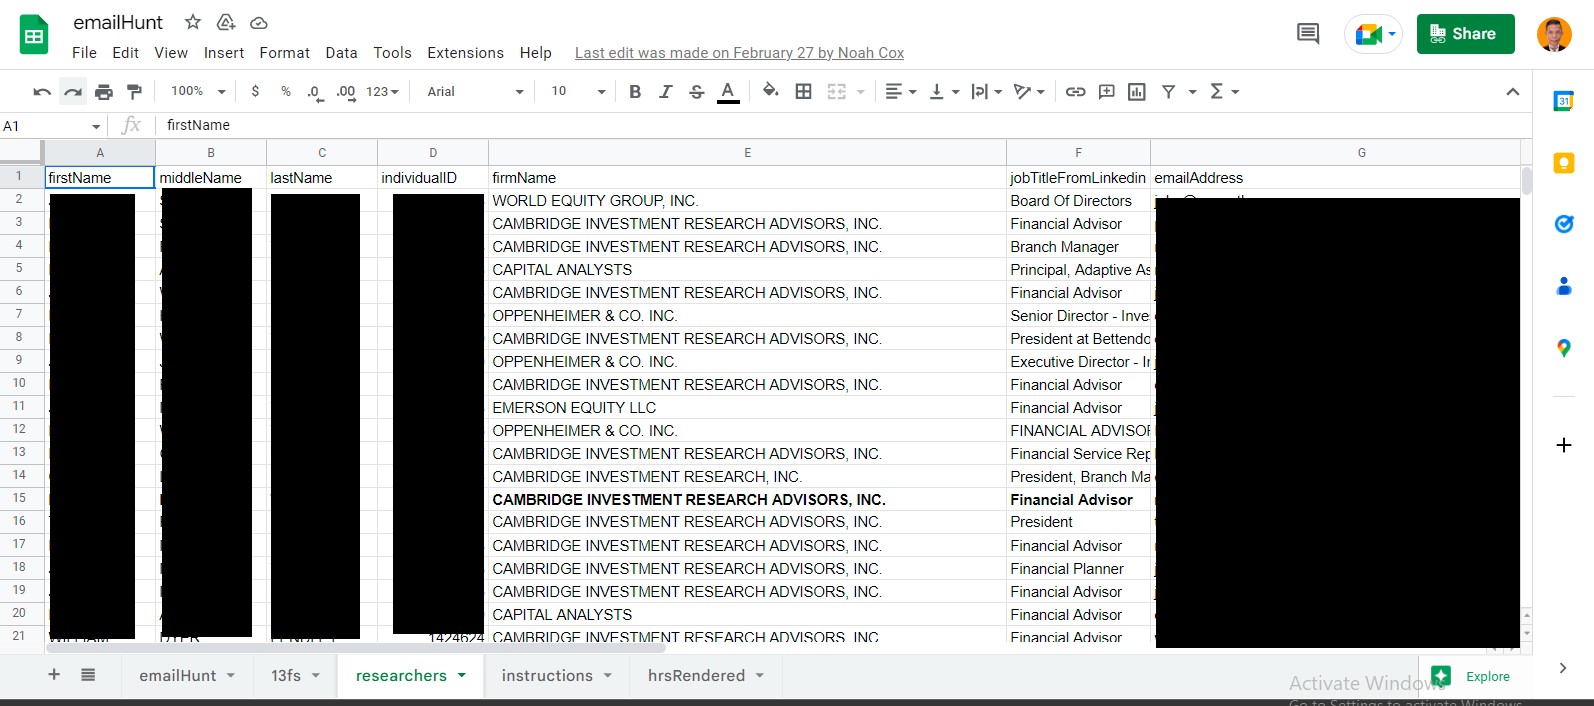Click the Share button
Viewport: 1594px width, 706px height.
click(x=1465, y=34)
